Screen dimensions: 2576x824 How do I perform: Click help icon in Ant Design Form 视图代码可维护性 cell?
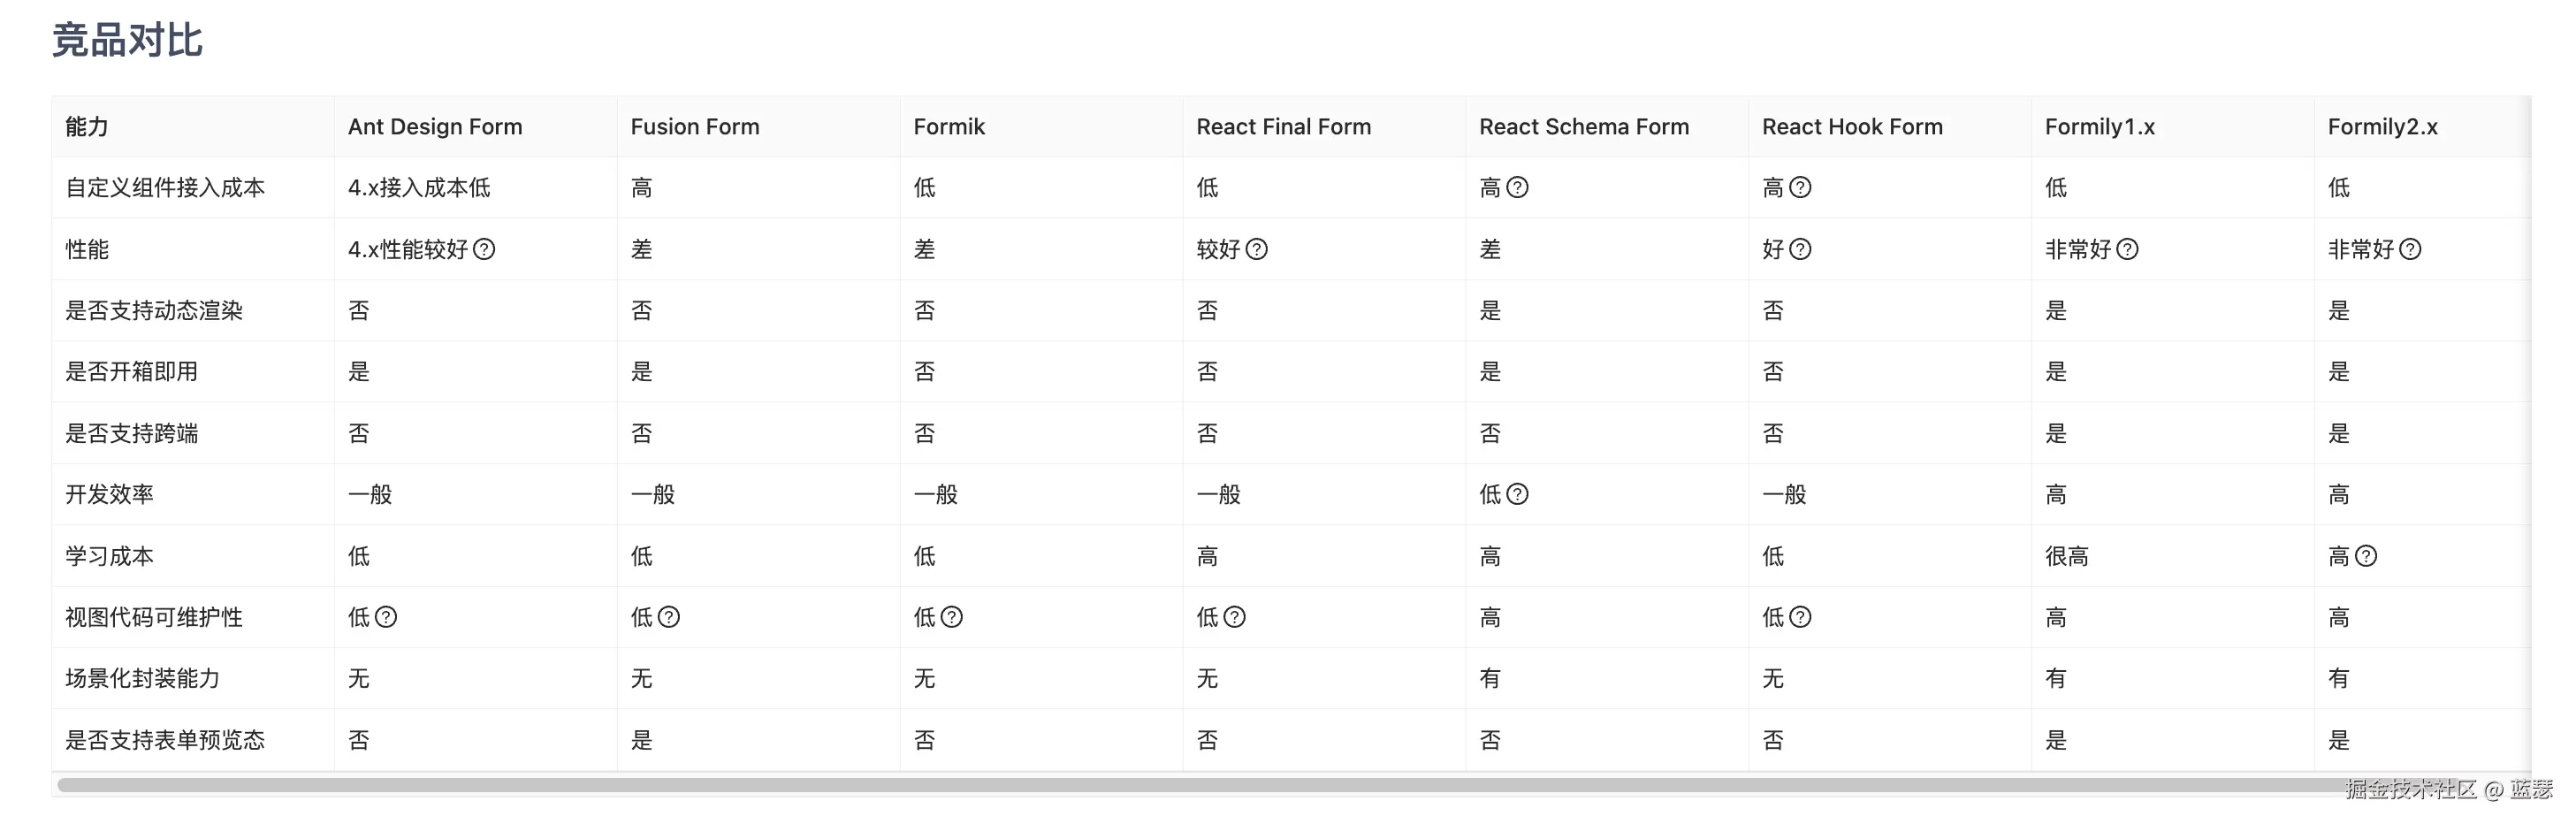click(x=386, y=617)
